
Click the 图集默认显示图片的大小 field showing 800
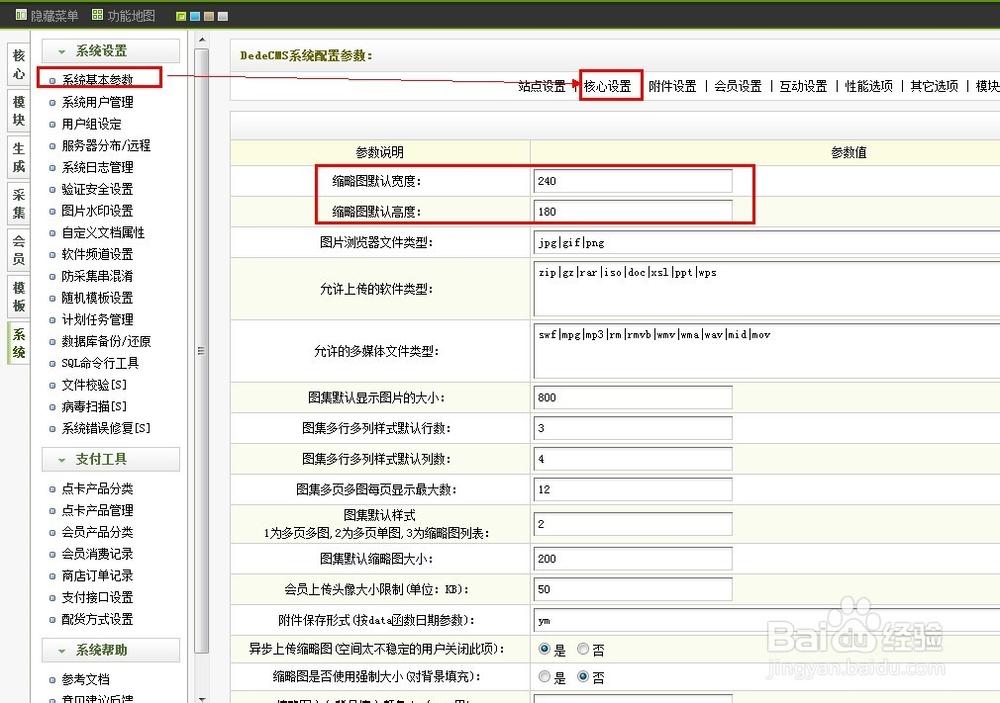[633, 397]
